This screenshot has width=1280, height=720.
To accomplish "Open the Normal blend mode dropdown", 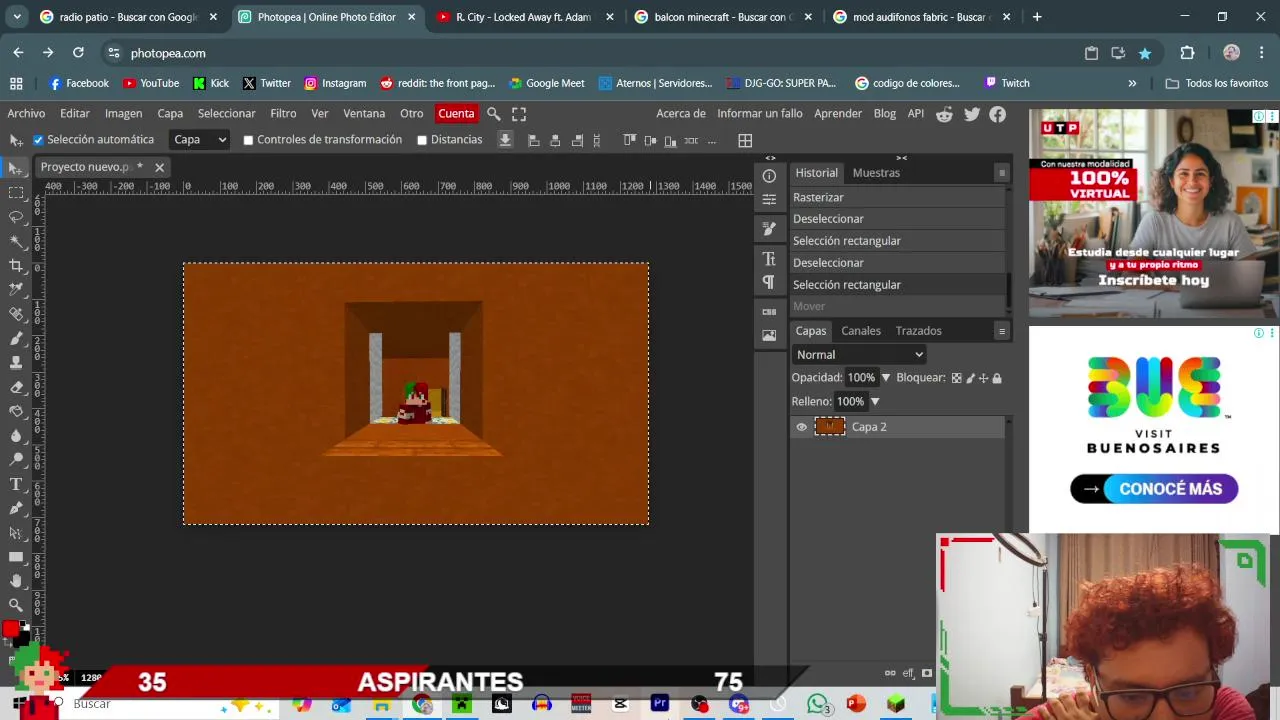I will [x=860, y=355].
